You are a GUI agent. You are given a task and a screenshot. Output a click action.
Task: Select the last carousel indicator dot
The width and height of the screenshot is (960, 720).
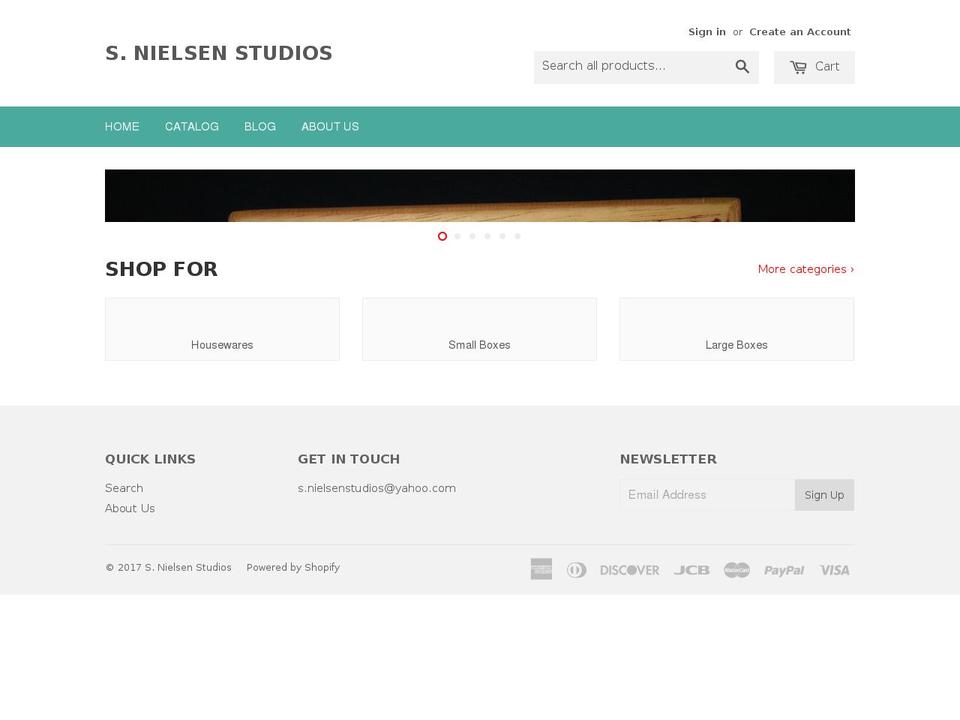click(x=517, y=236)
